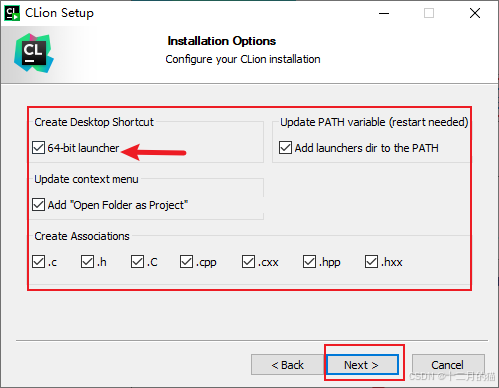
Task: Click the CLion logo in header
Action: tap(34, 53)
